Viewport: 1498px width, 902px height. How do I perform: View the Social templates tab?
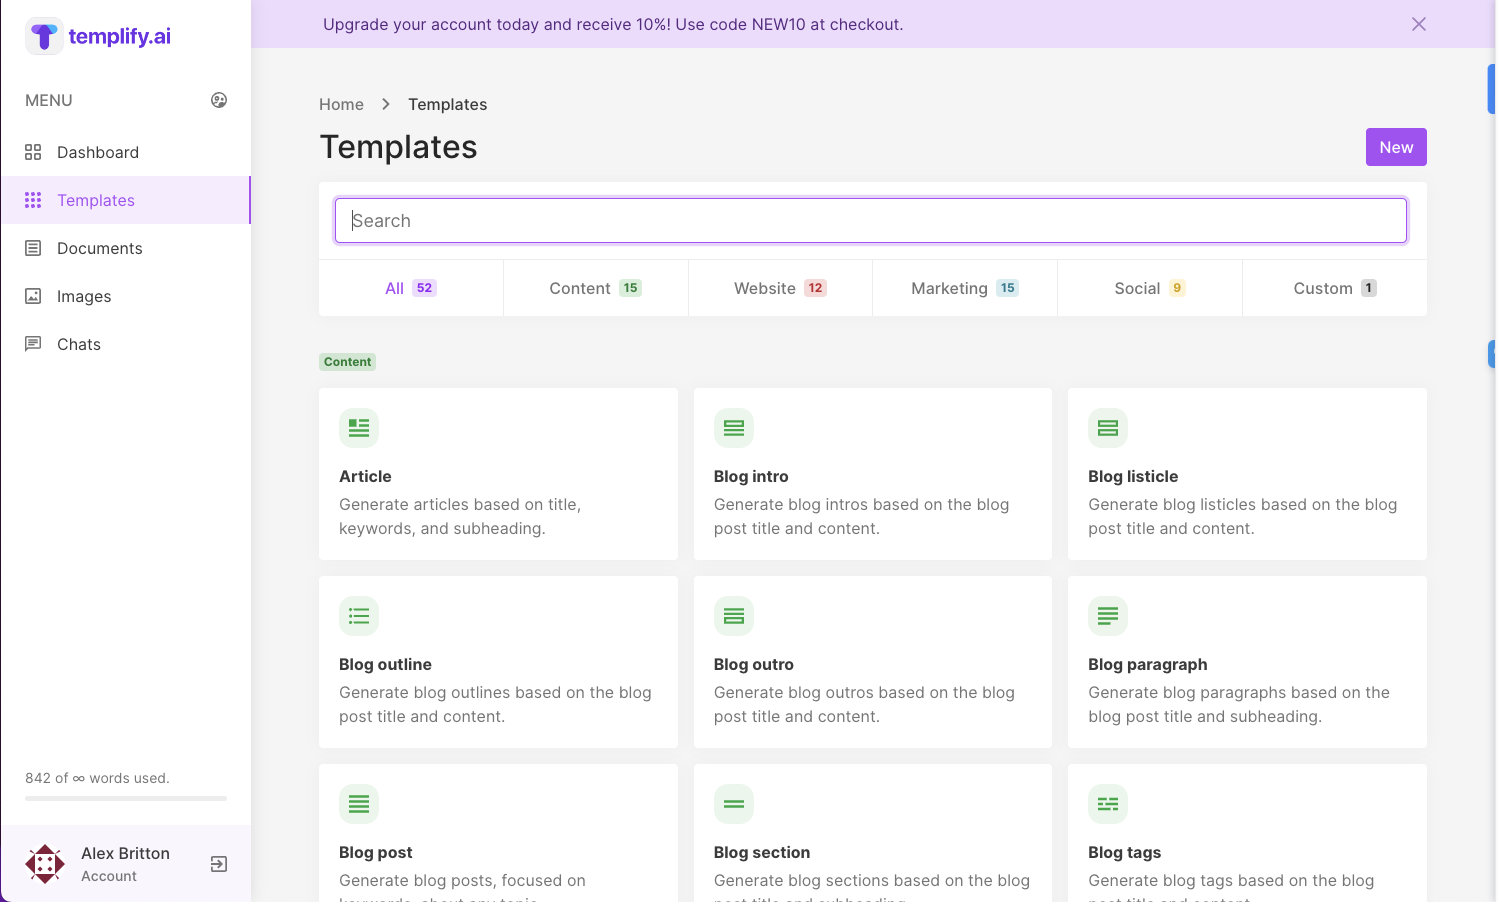point(1149,288)
